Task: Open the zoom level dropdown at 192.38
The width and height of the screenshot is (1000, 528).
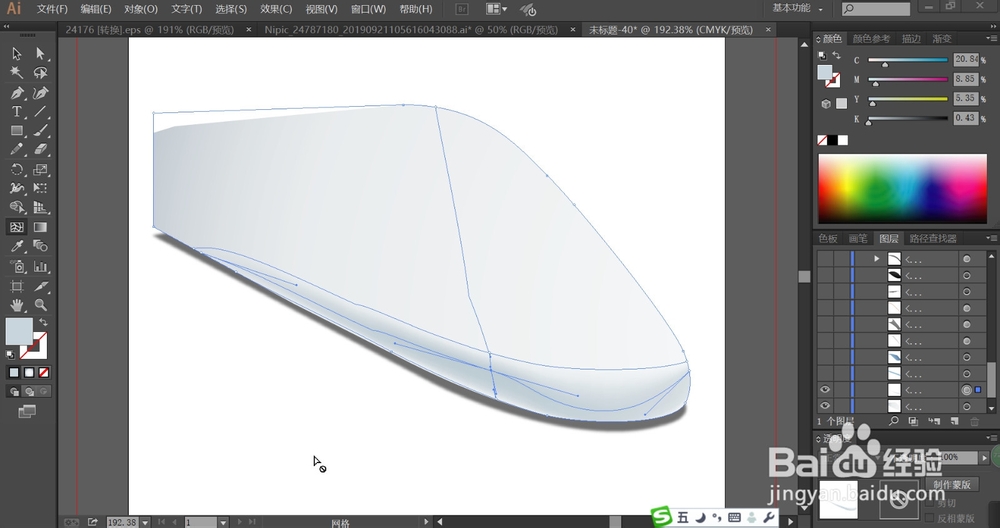Action: [x=145, y=522]
